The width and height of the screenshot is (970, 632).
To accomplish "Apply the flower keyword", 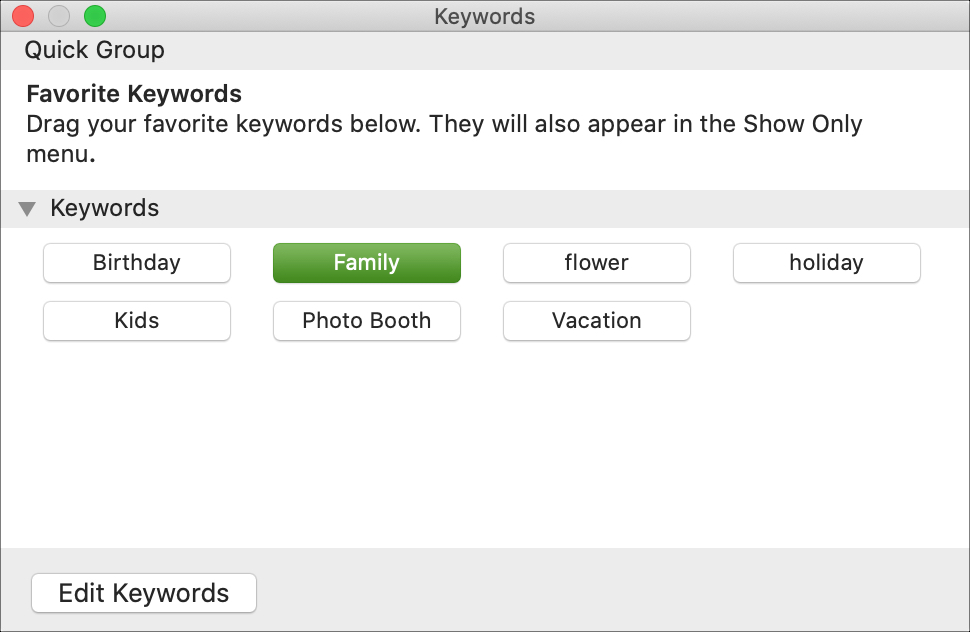I will point(597,263).
